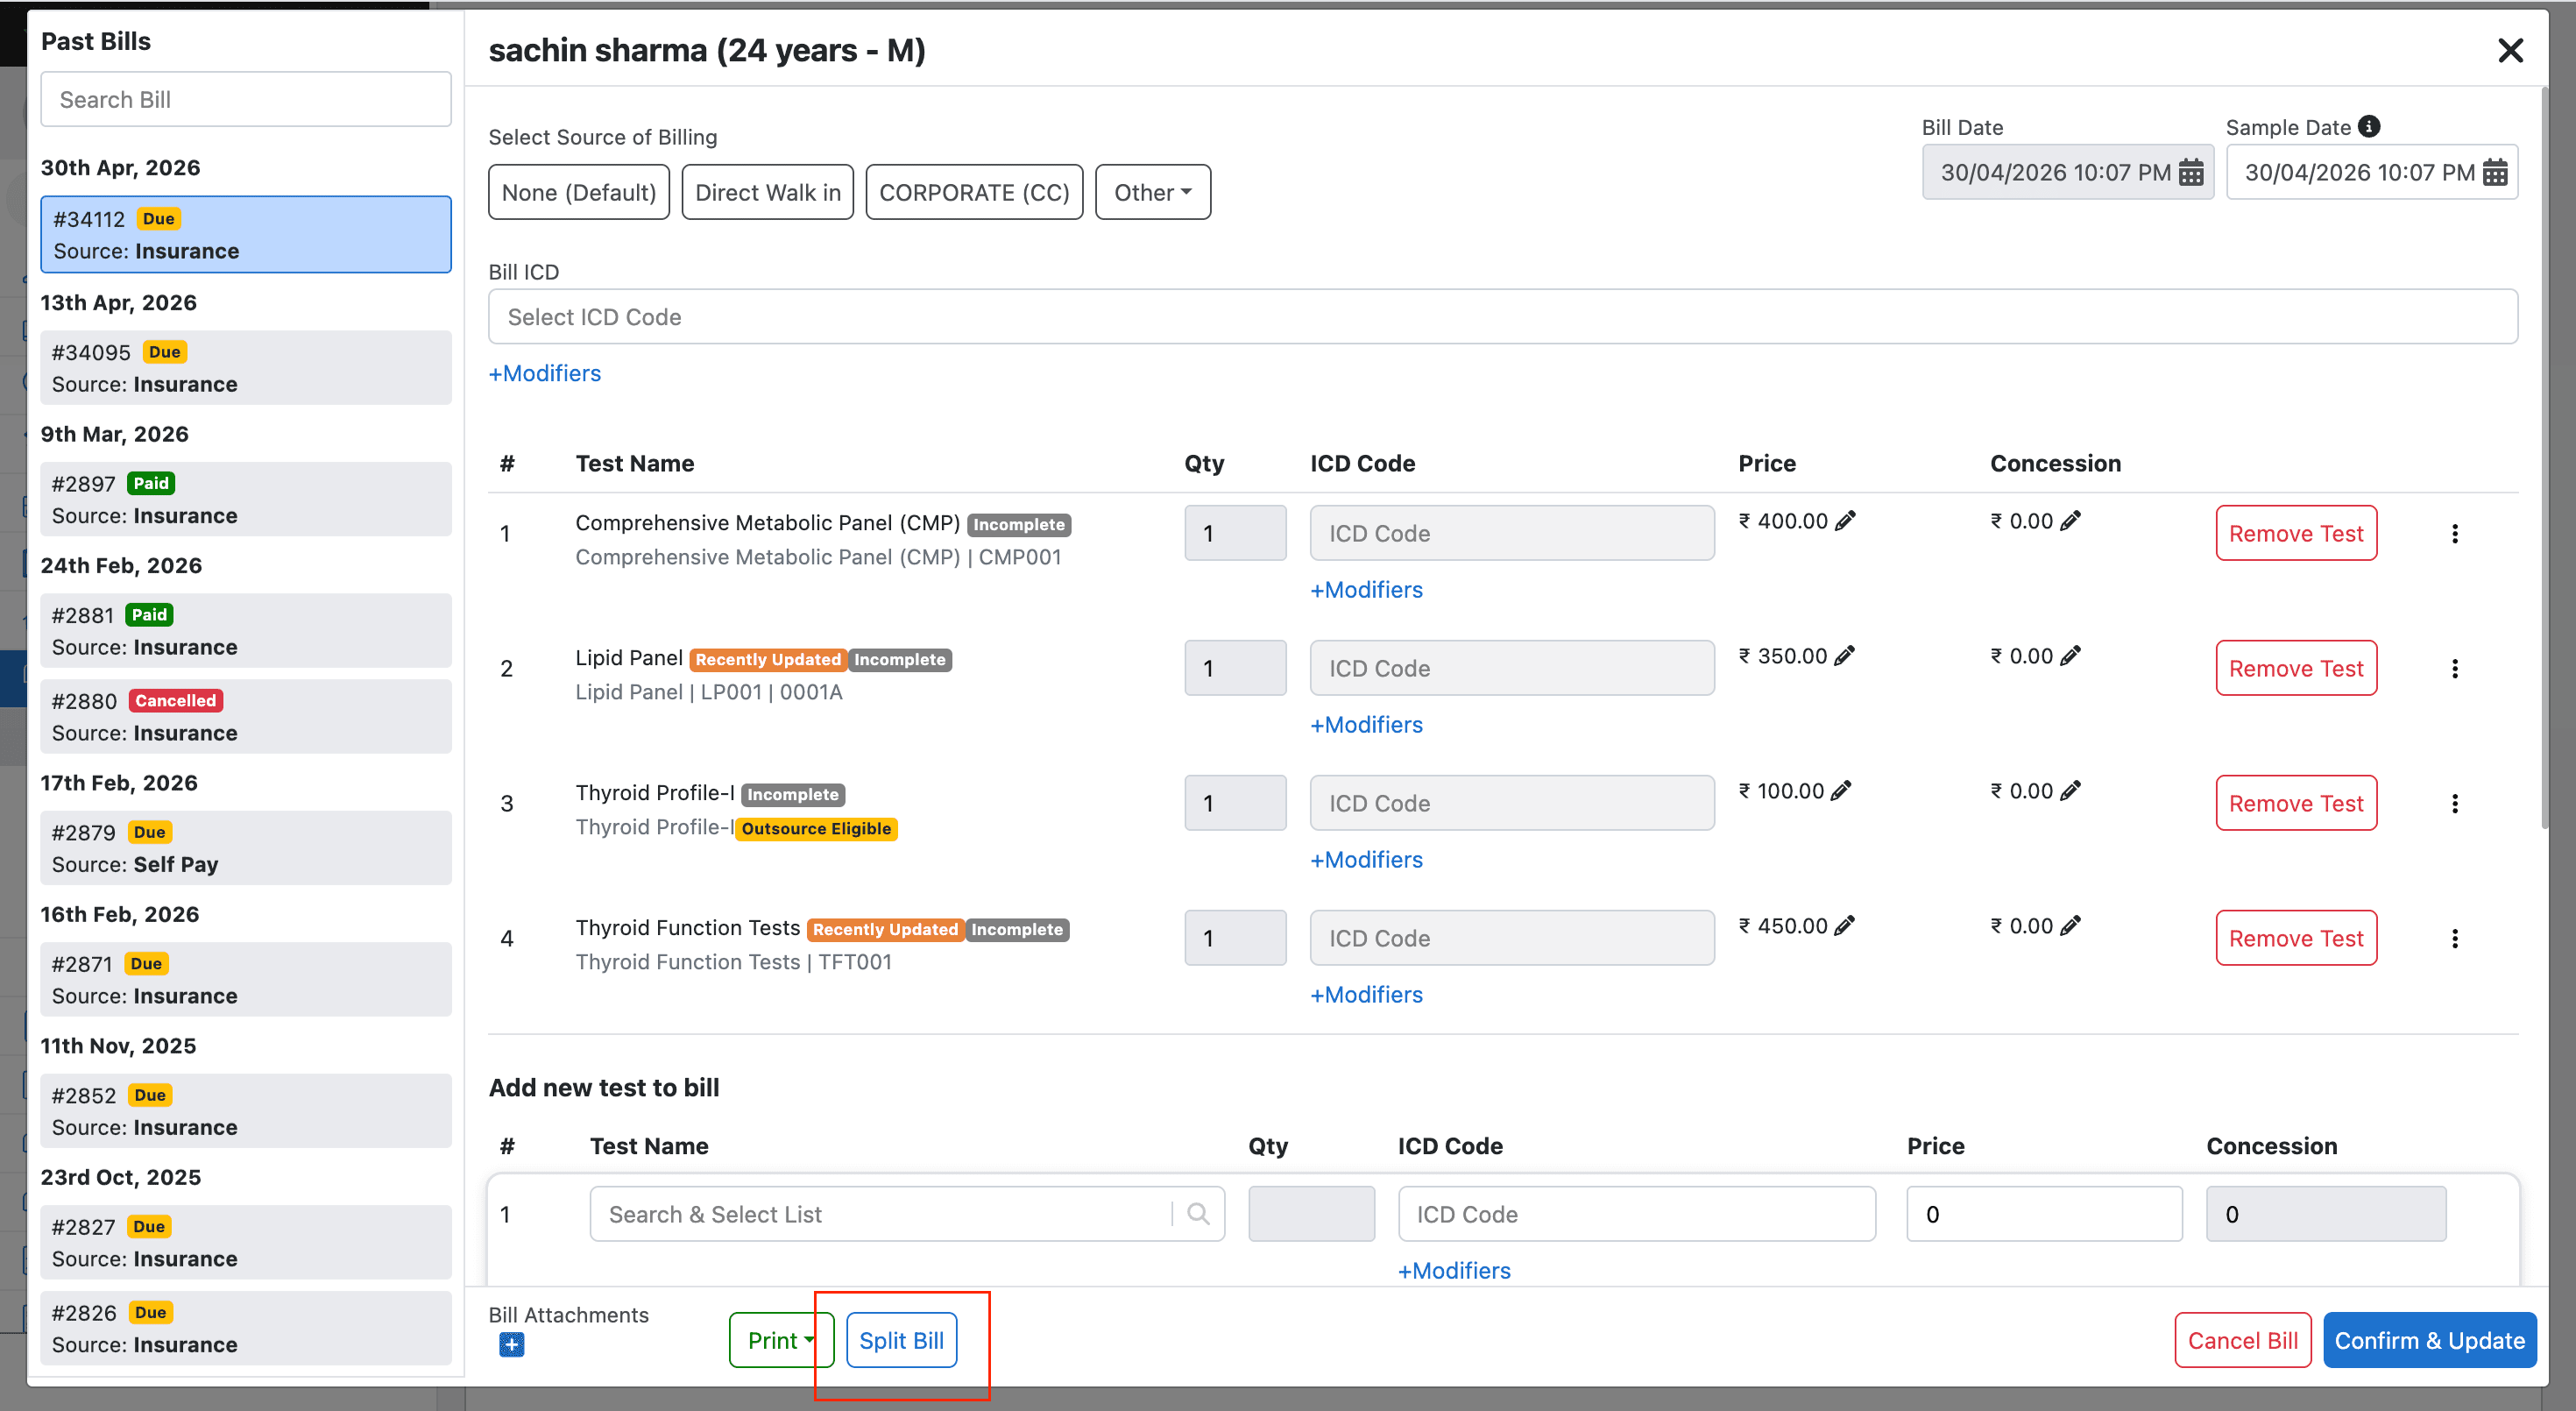Edit concession pencil for Thyroid Profile-I
Screen dimensions: 2576x1411
point(2070,790)
